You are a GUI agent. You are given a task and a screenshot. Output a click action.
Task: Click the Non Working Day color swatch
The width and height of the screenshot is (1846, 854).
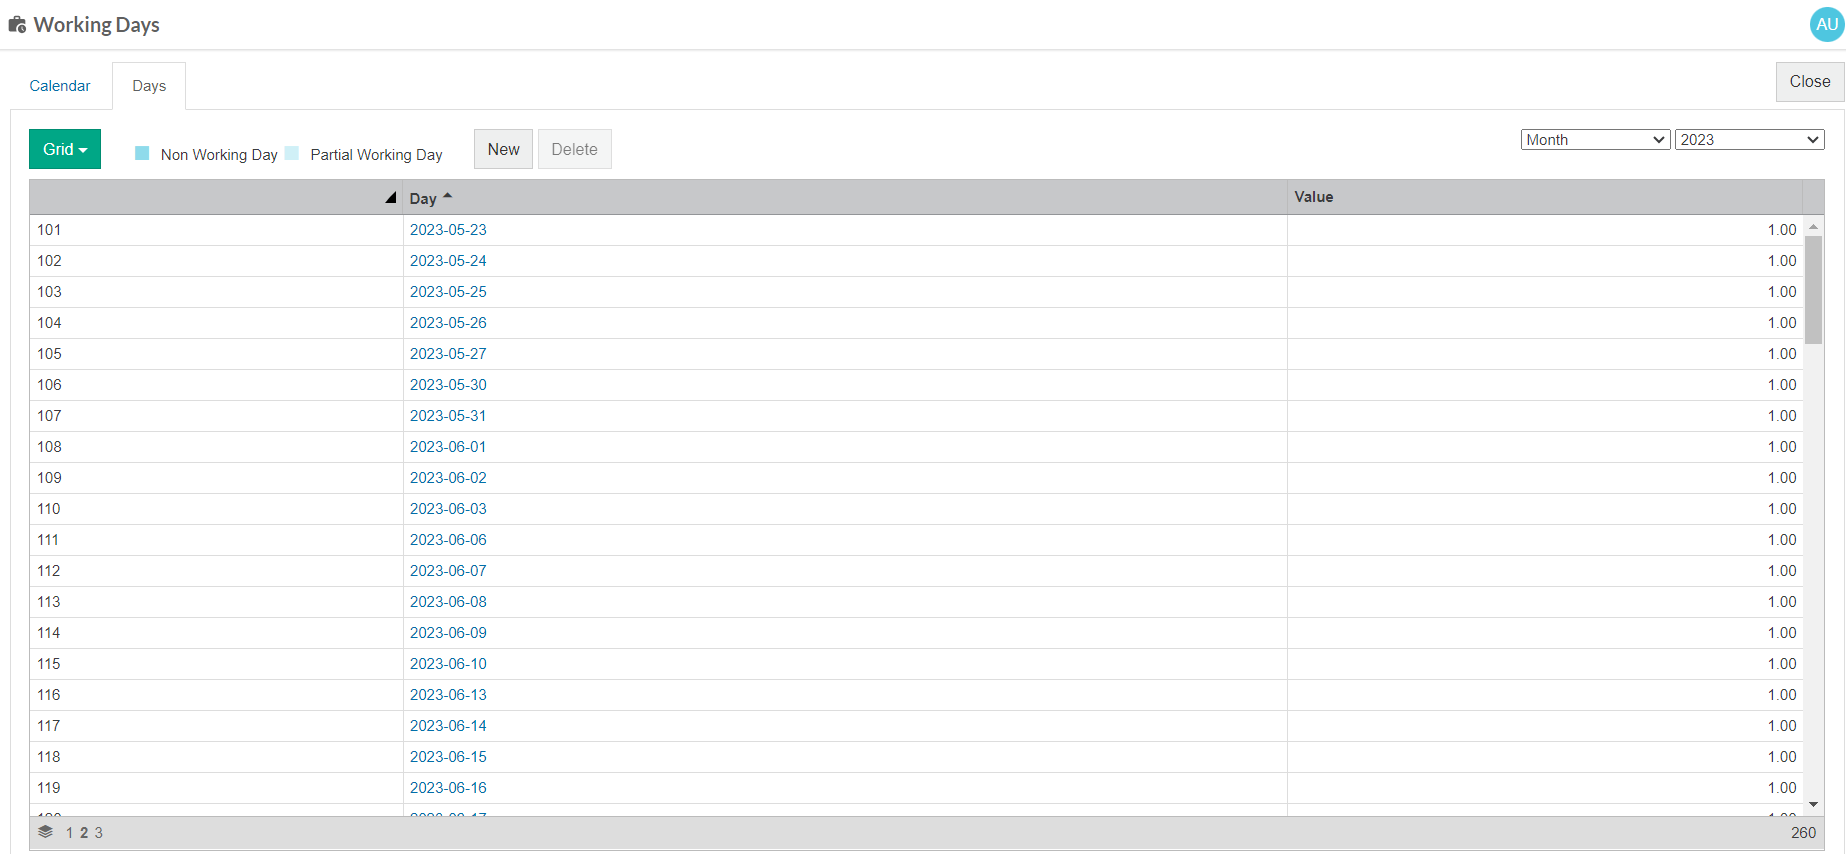142,154
